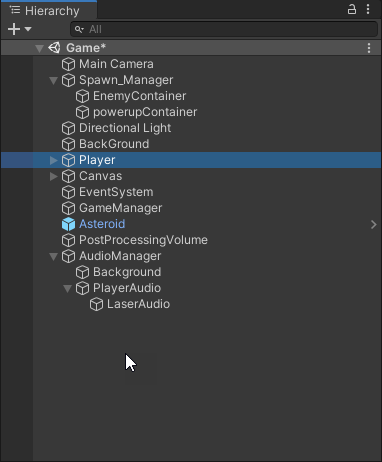Select the PlayerAudio object
Viewport: 382px width, 462px height.
click(x=127, y=288)
